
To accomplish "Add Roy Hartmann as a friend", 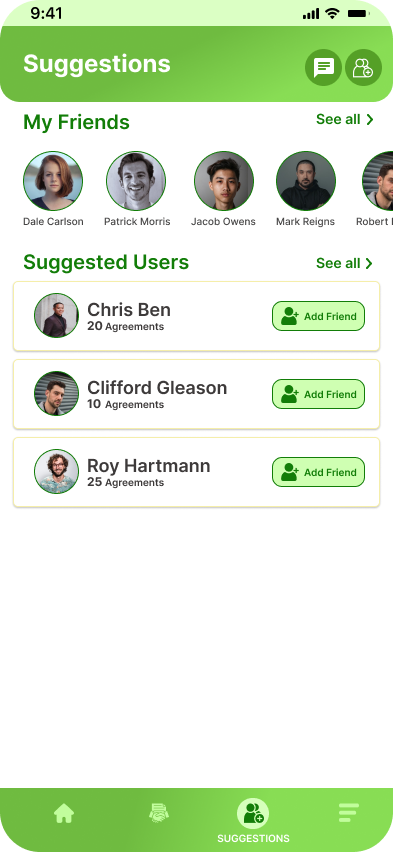I will pos(319,472).
